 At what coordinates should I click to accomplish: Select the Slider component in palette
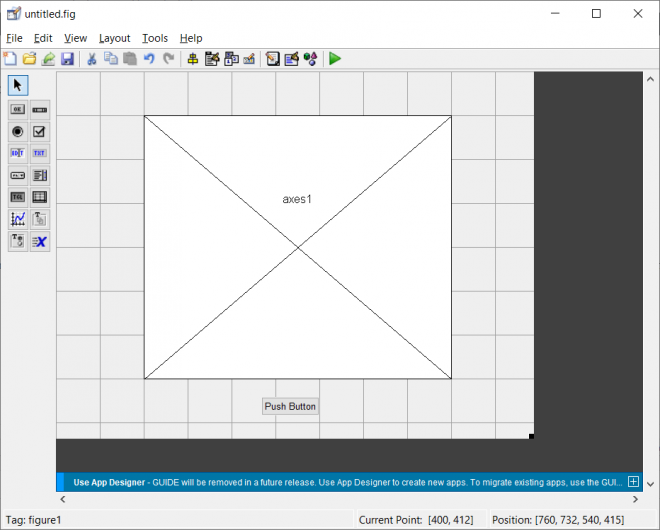click(40, 109)
